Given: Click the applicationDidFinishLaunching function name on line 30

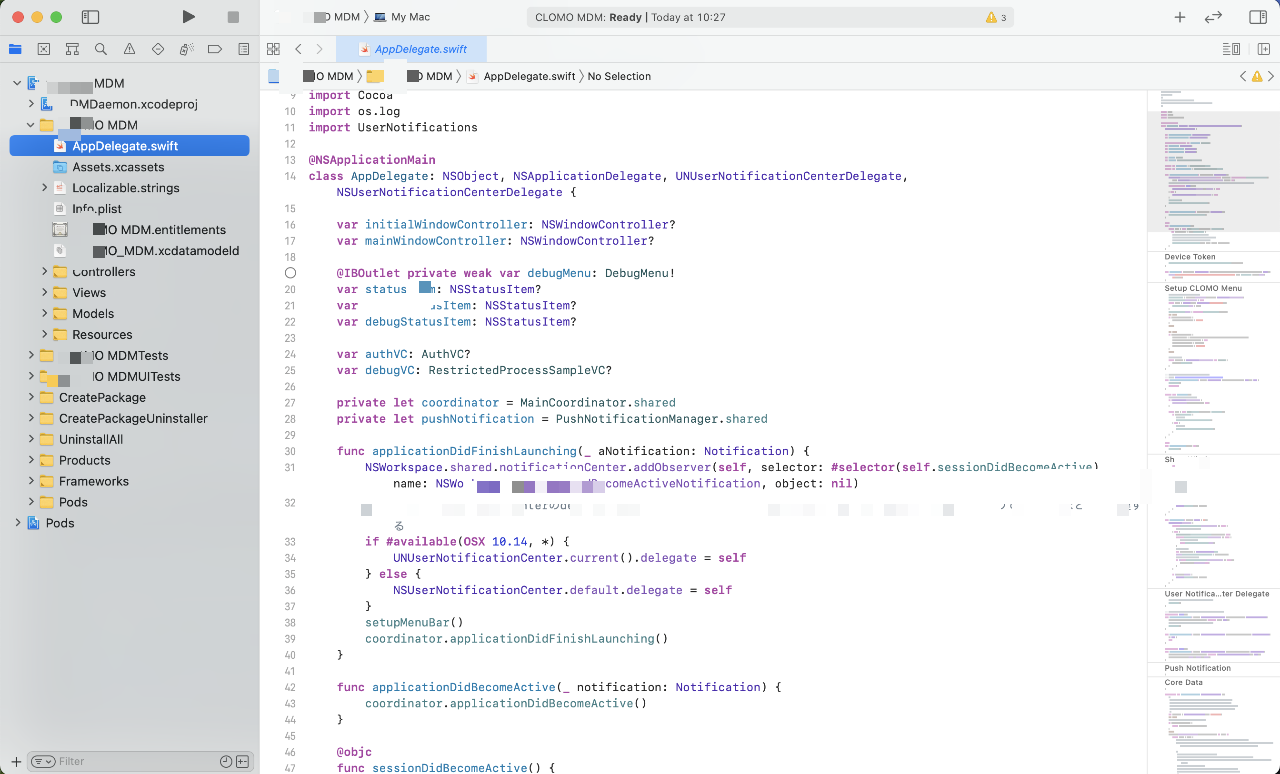Looking at the screenshot, I should [x=474, y=451].
